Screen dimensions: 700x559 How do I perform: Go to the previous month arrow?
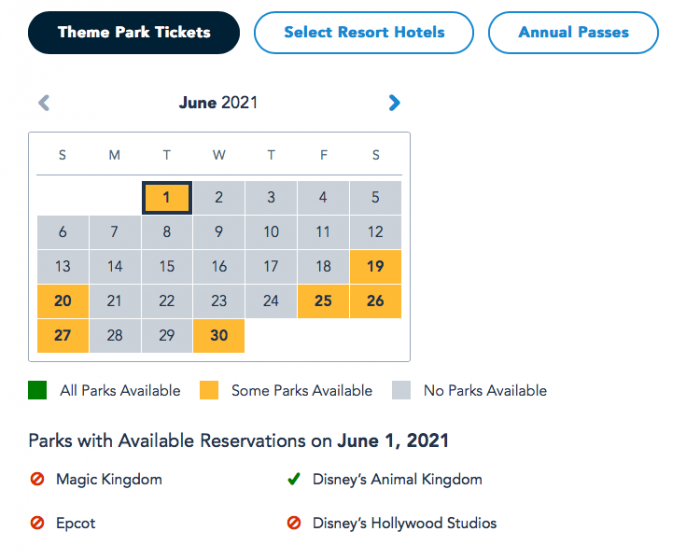pos(43,102)
